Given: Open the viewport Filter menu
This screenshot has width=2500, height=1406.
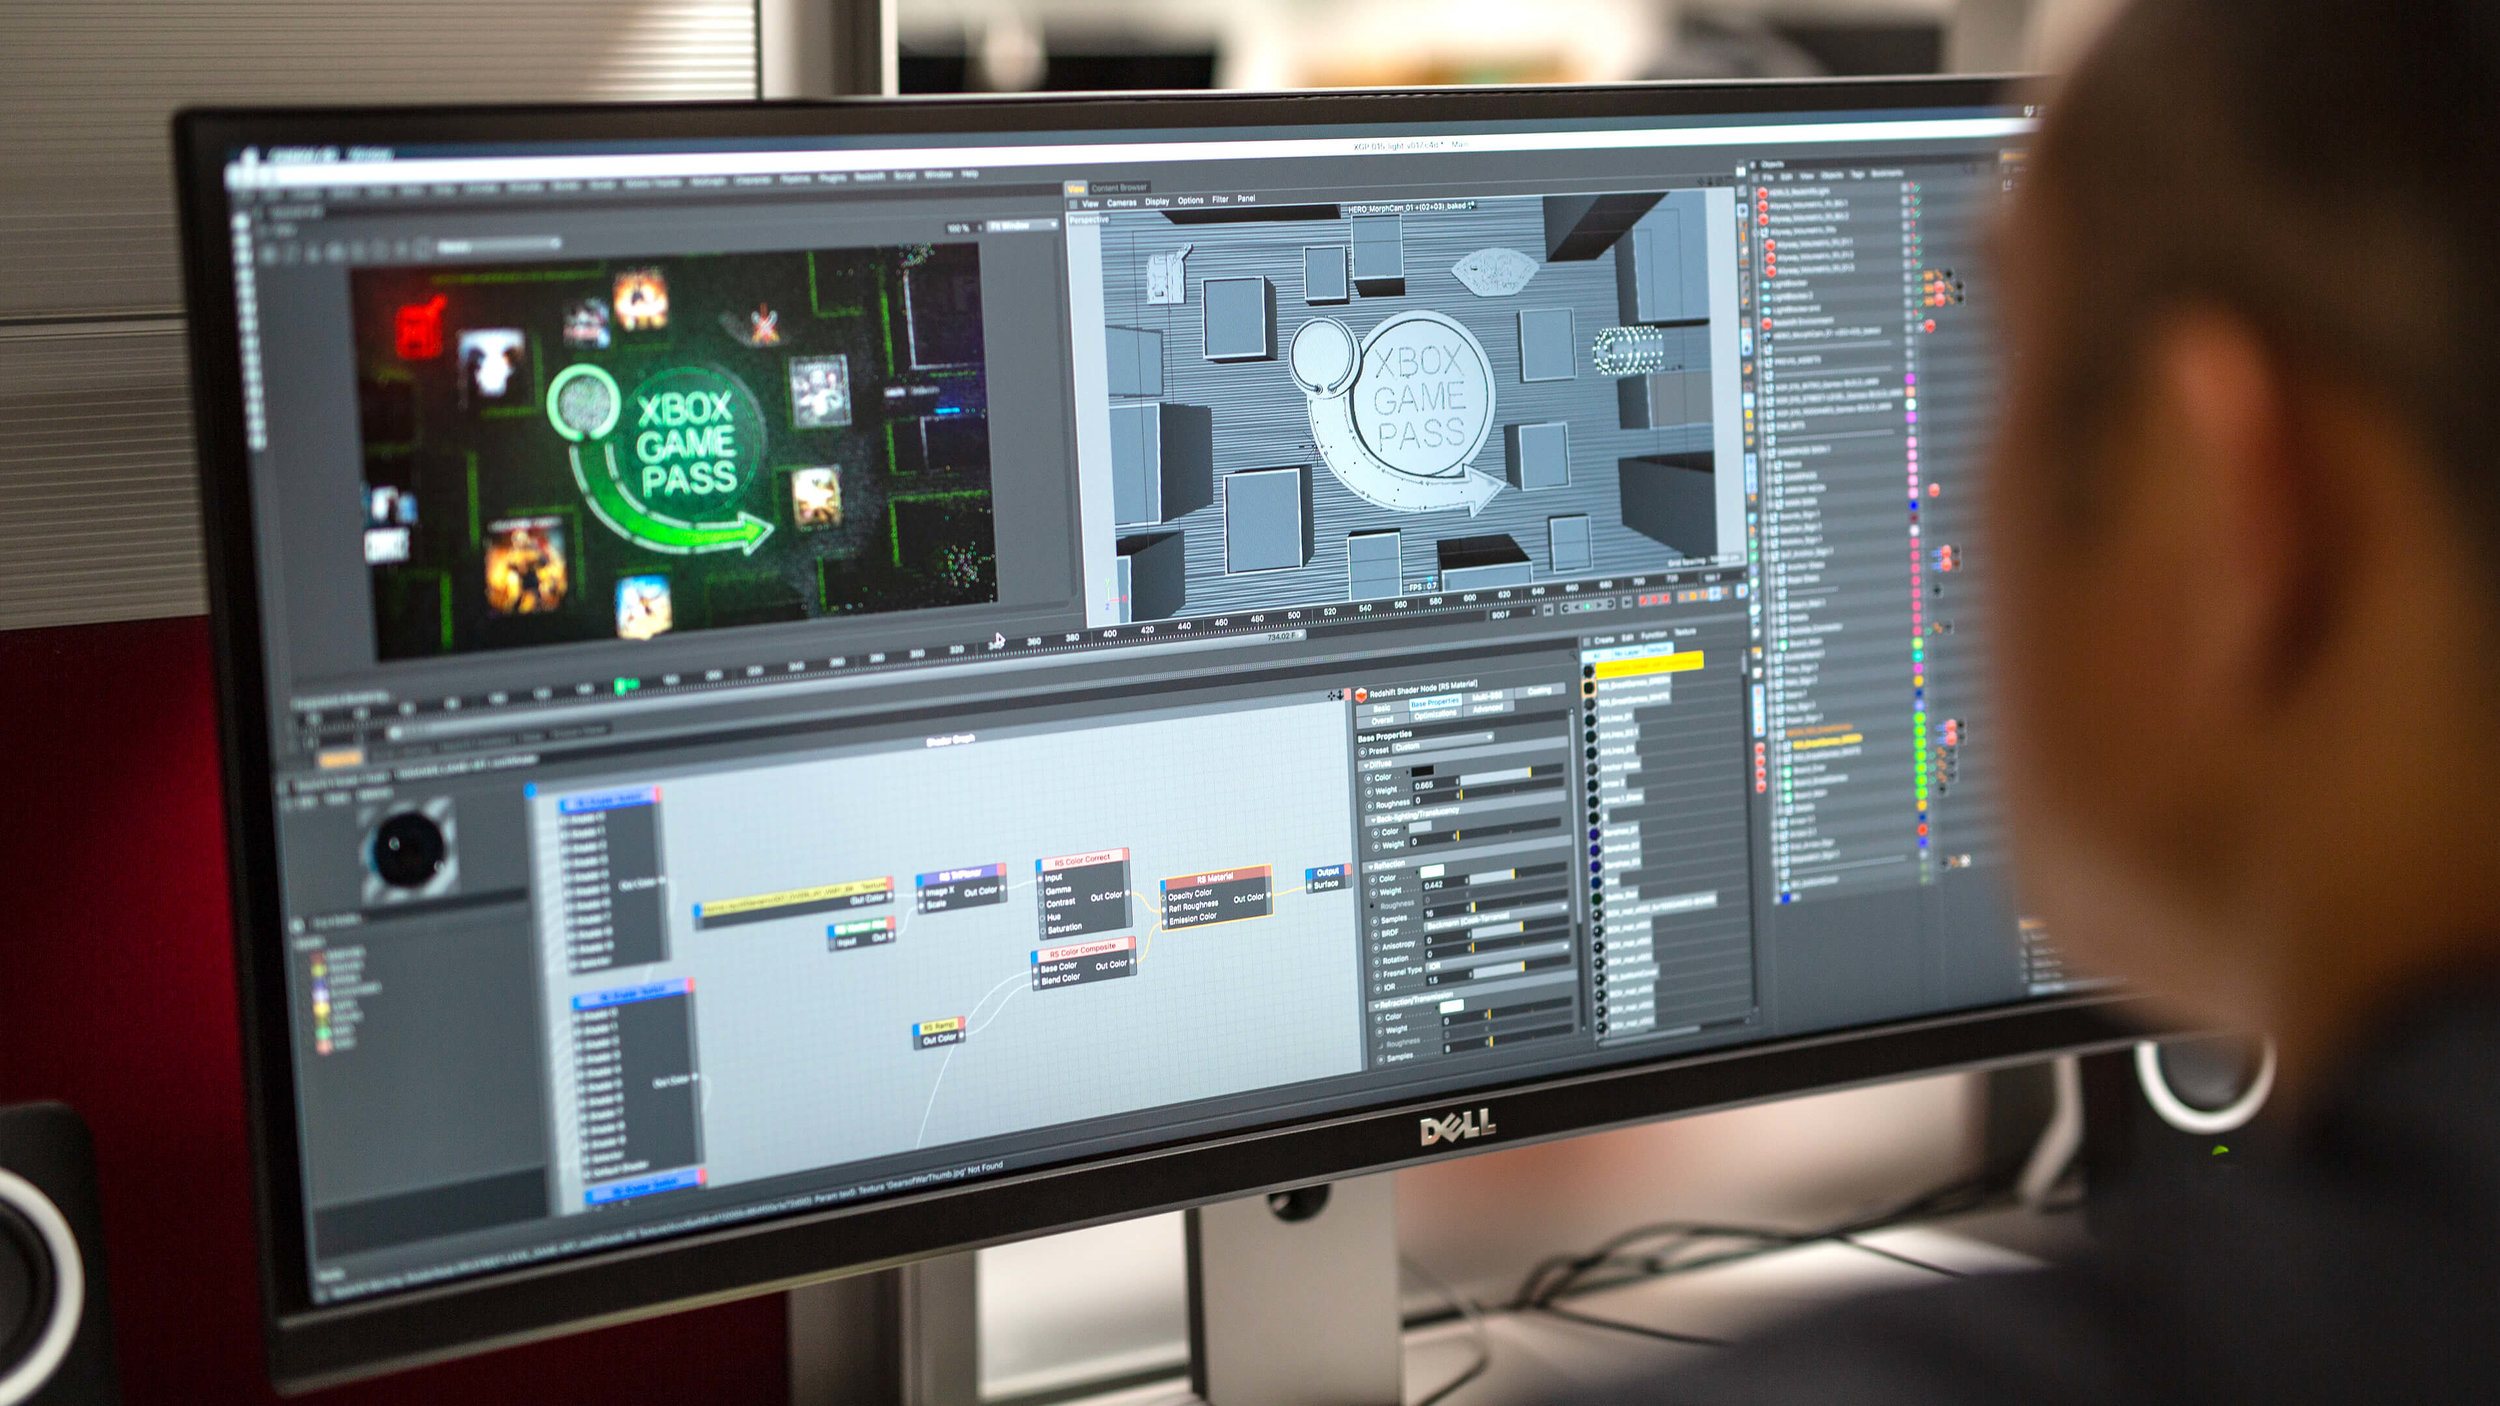Looking at the screenshot, I should (1220, 199).
